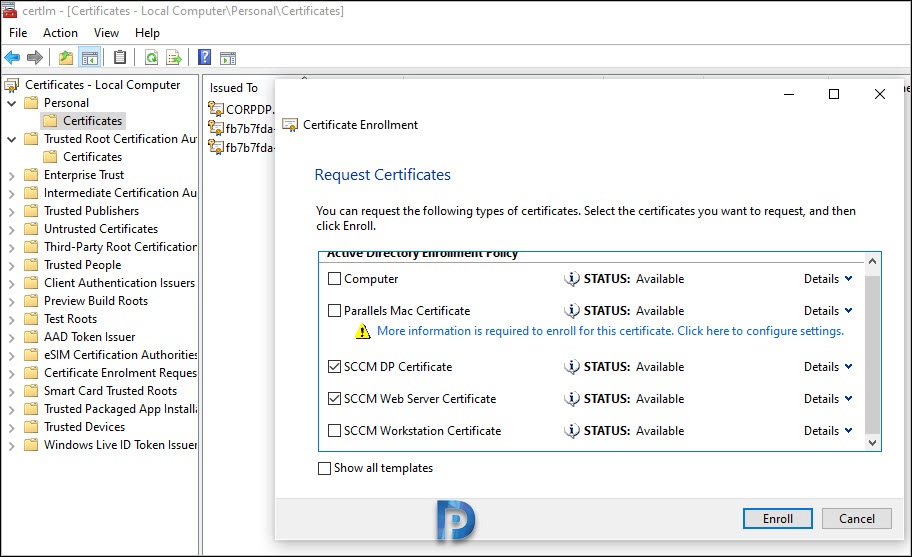Click the template list scrollbar up arrow
Image resolution: width=912 pixels, height=557 pixels.
click(x=872, y=262)
